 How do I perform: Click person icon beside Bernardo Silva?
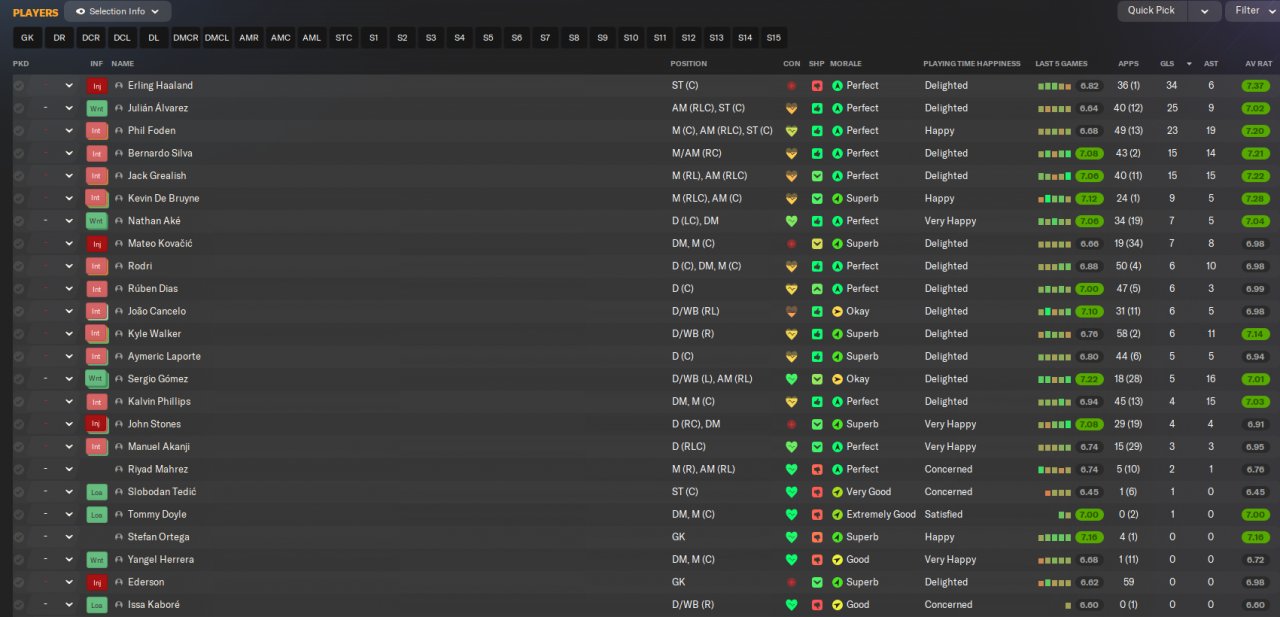coord(119,153)
